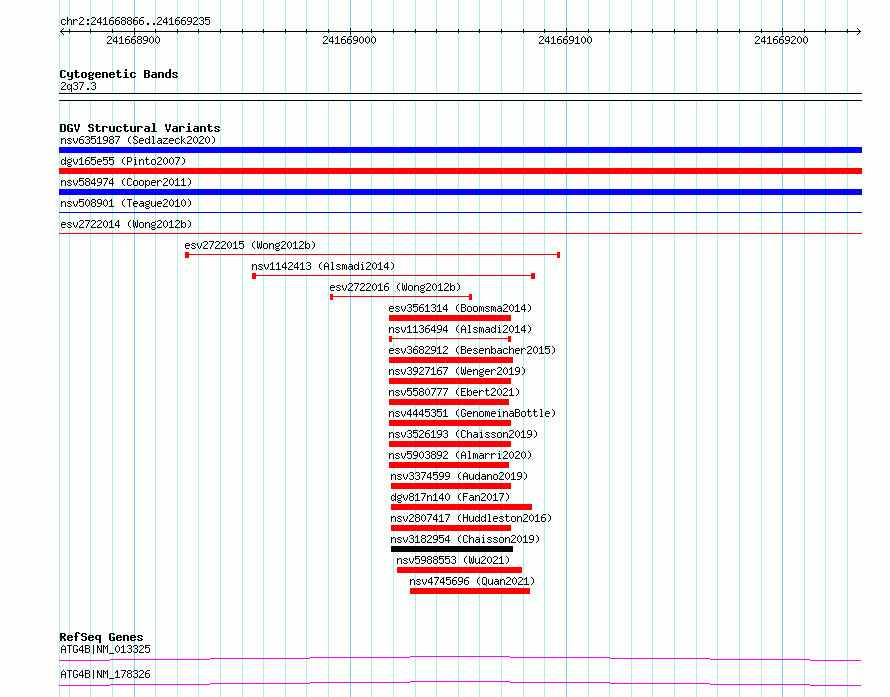Image resolution: width=890 pixels, height=697 pixels.
Task: Click the red bar under nsv3526193
Action: point(450,444)
